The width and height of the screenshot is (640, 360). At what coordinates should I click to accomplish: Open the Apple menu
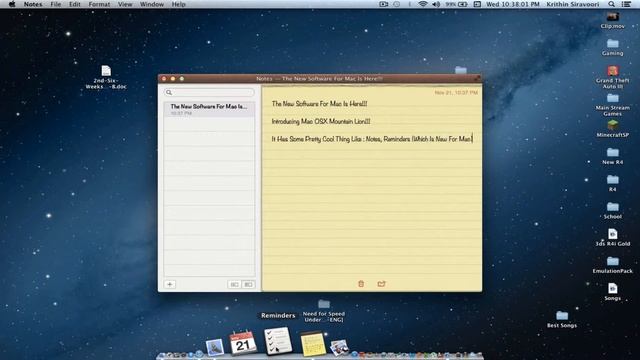[x=12, y=4]
